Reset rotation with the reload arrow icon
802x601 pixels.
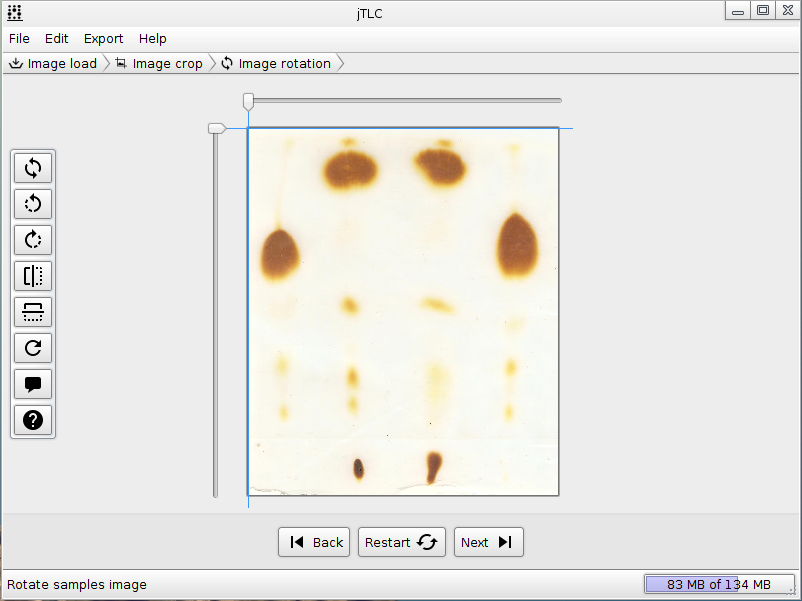tap(33, 348)
